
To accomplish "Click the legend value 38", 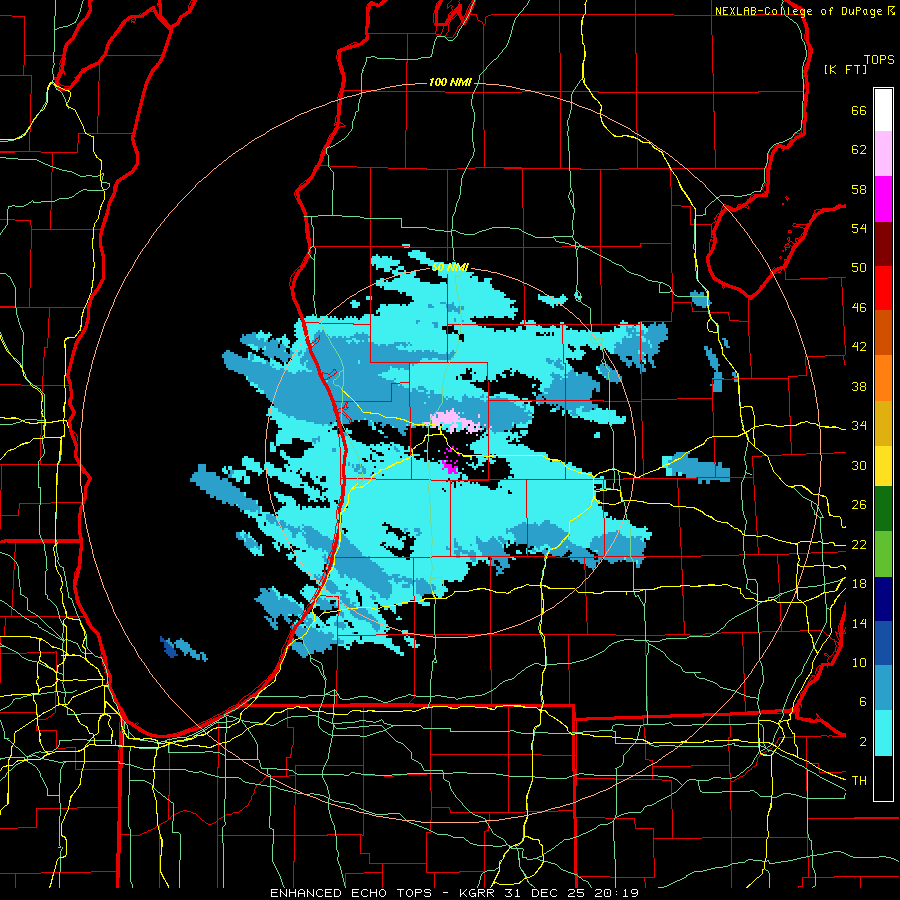I will point(859,386).
